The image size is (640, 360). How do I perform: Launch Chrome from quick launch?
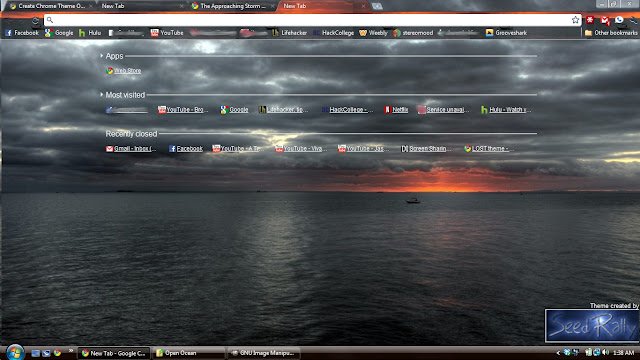(x=58, y=353)
